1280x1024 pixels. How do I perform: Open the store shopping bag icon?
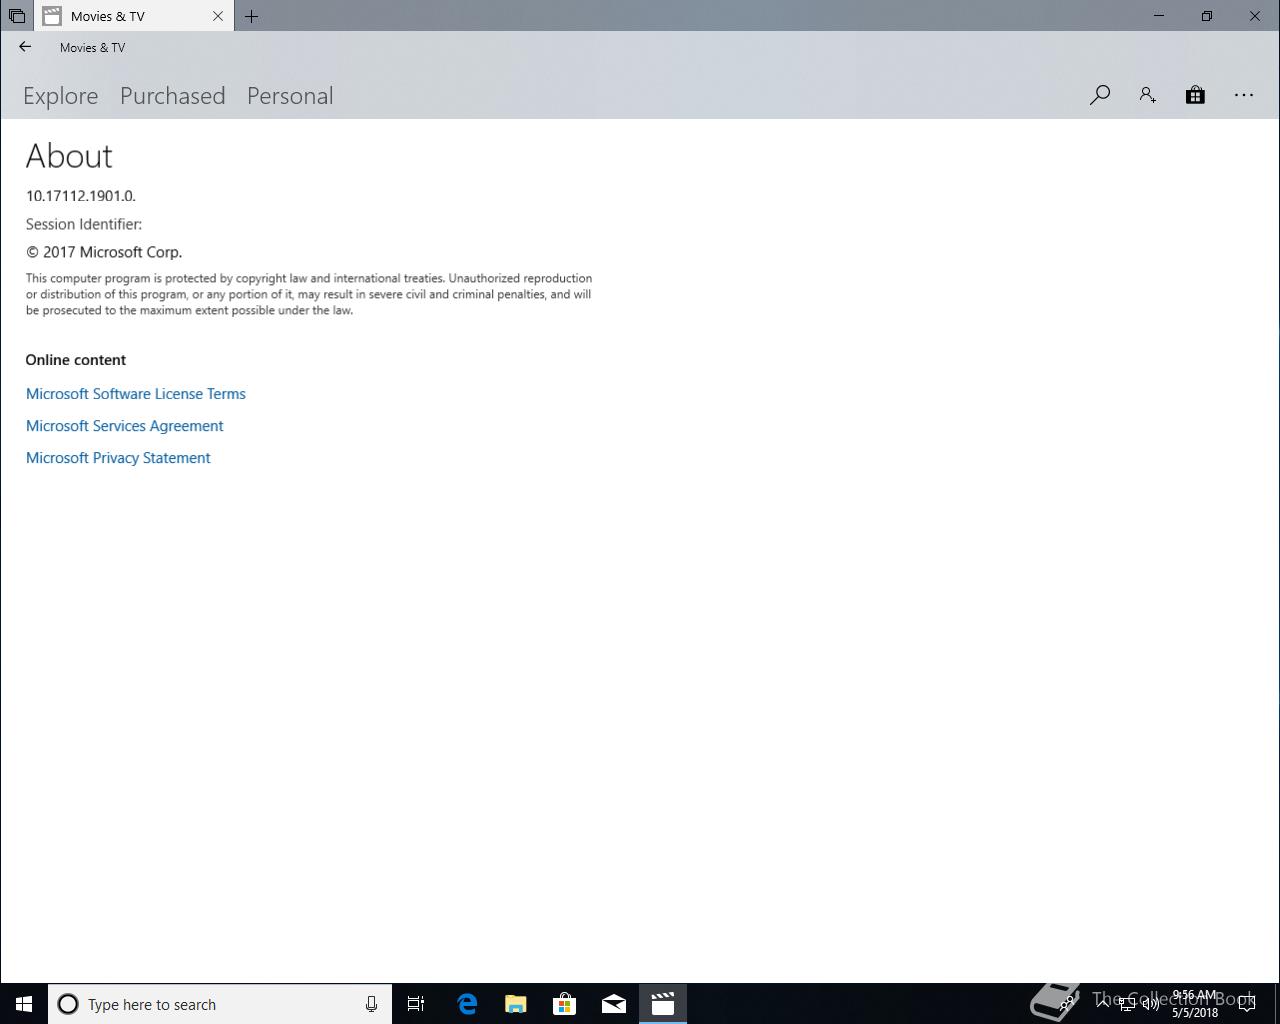[1195, 95]
